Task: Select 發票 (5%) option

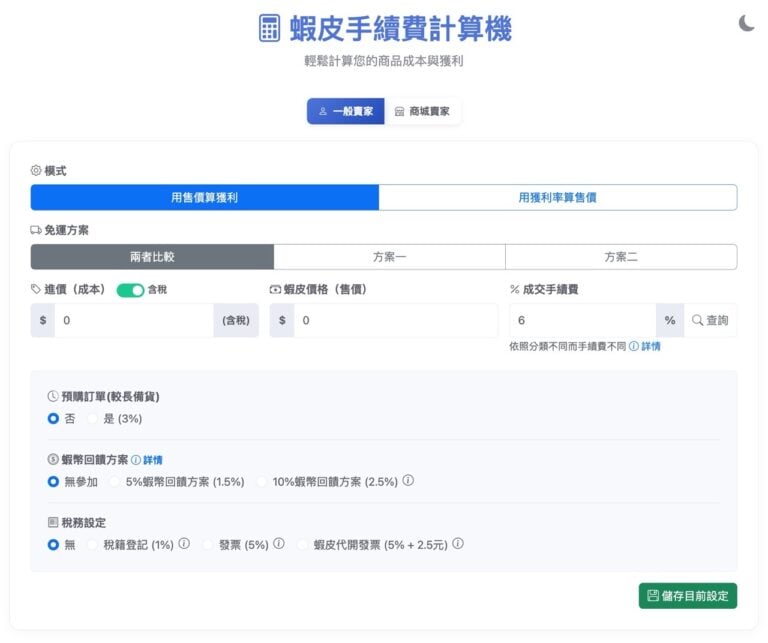Action: click(x=208, y=545)
